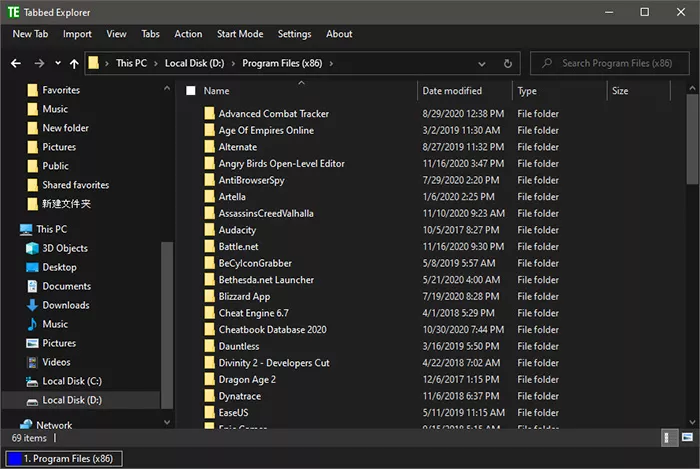Click the Pictures icon under This PC
Viewport: 700px width, 469px height.
point(32,343)
